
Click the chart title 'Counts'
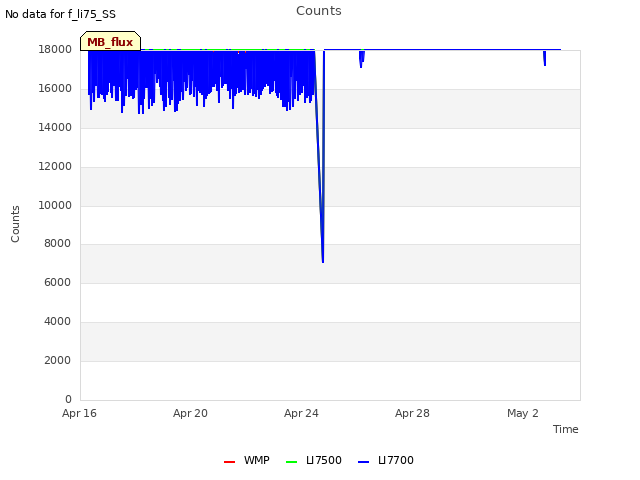[319, 11]
